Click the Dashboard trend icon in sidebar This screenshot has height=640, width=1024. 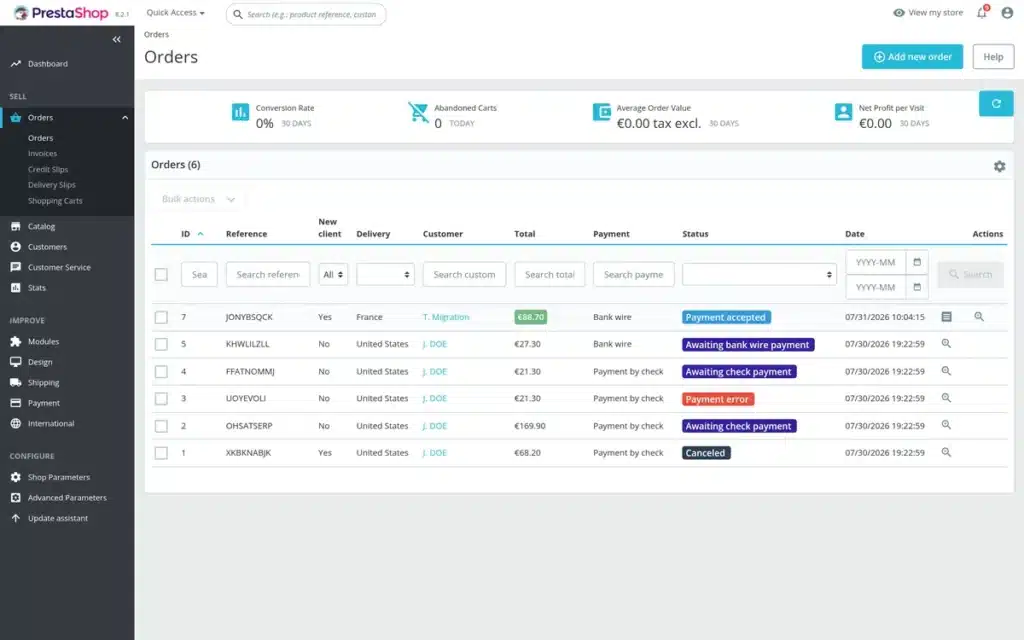coord(16,63)
